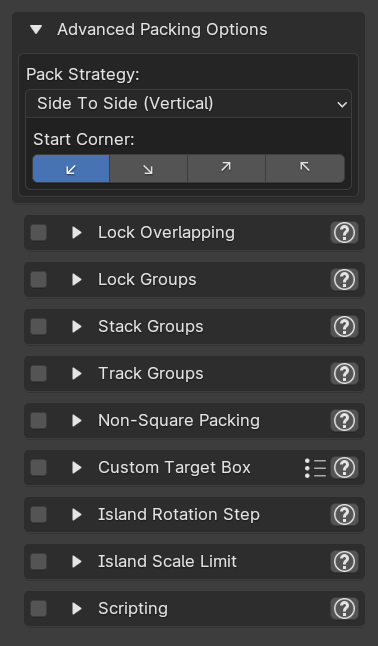Enable the Lock Overlapping checkbox
The height and width of the screenshot is (646, 378).
[39, 233]
